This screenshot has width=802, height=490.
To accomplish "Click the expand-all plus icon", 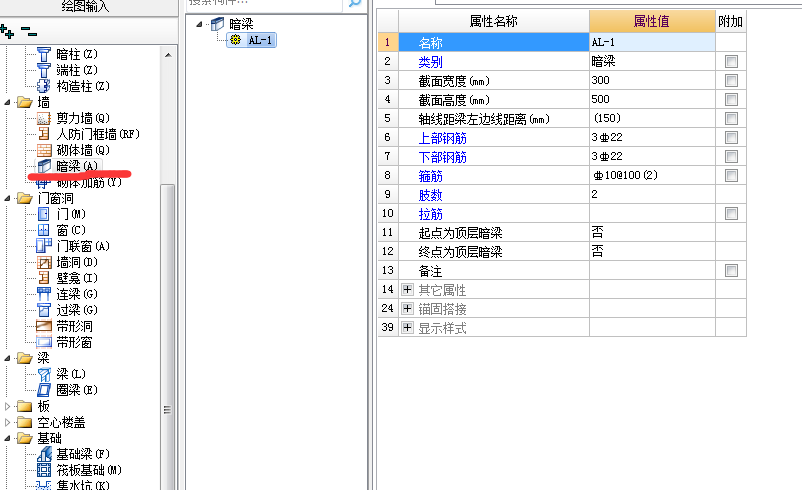I will (x=7, y=32).
